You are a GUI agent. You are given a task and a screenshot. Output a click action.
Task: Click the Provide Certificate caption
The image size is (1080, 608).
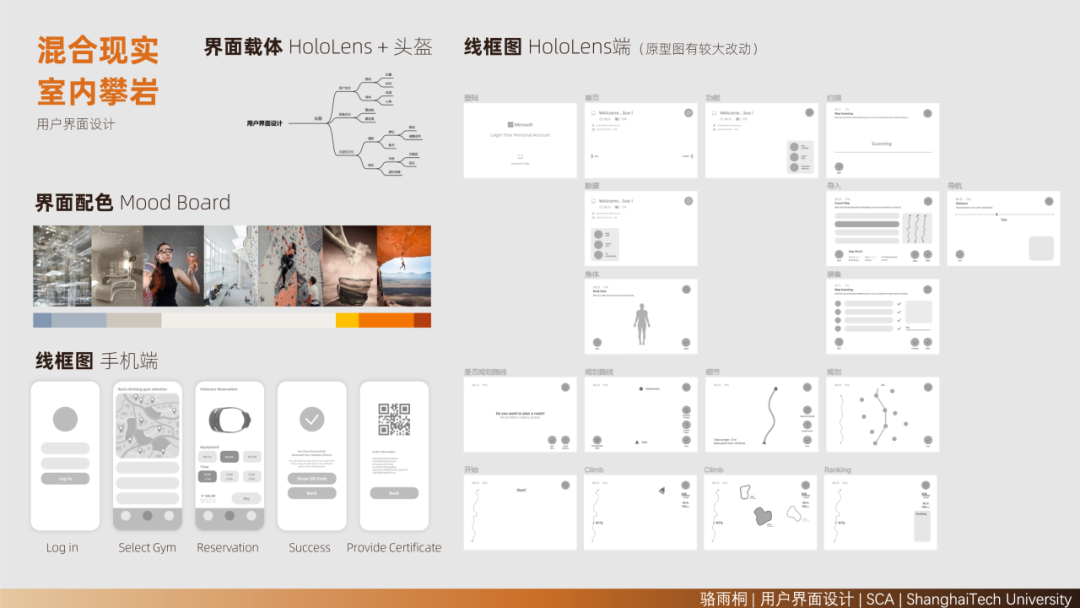pyautogui.click(x=394, y=547)
